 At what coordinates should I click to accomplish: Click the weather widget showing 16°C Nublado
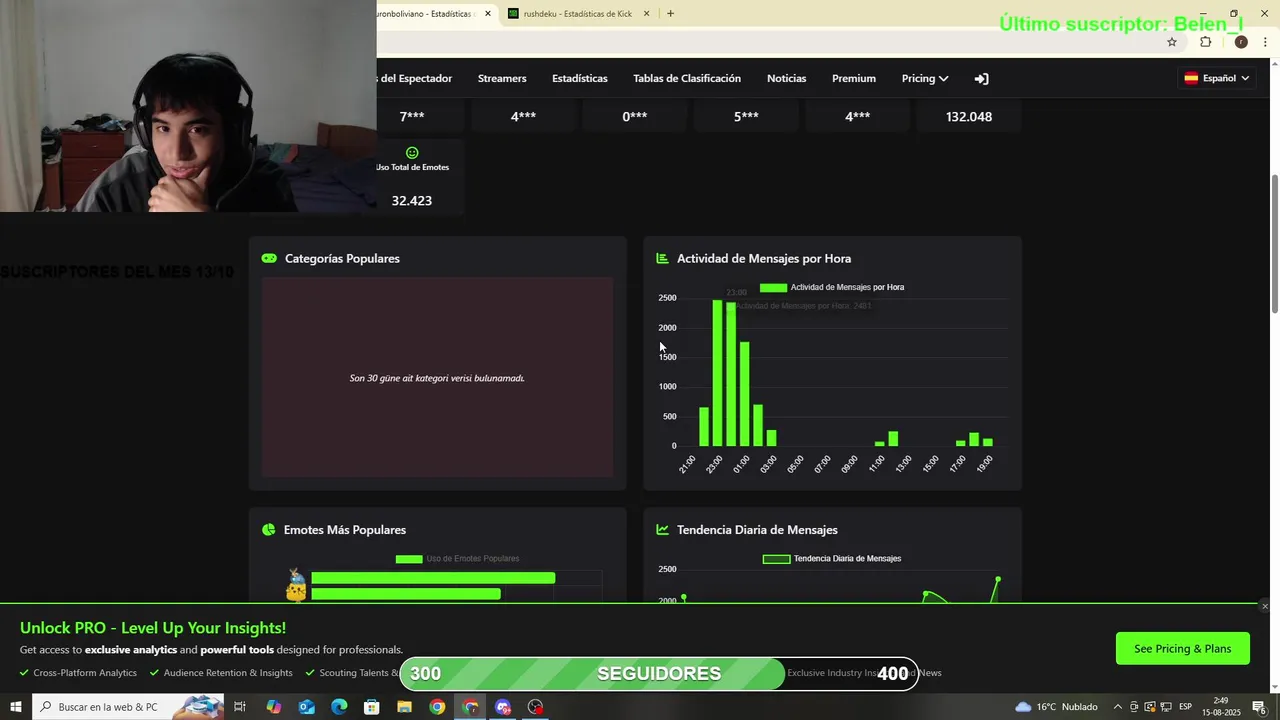pyautogui.click(x=1056, y=707)
